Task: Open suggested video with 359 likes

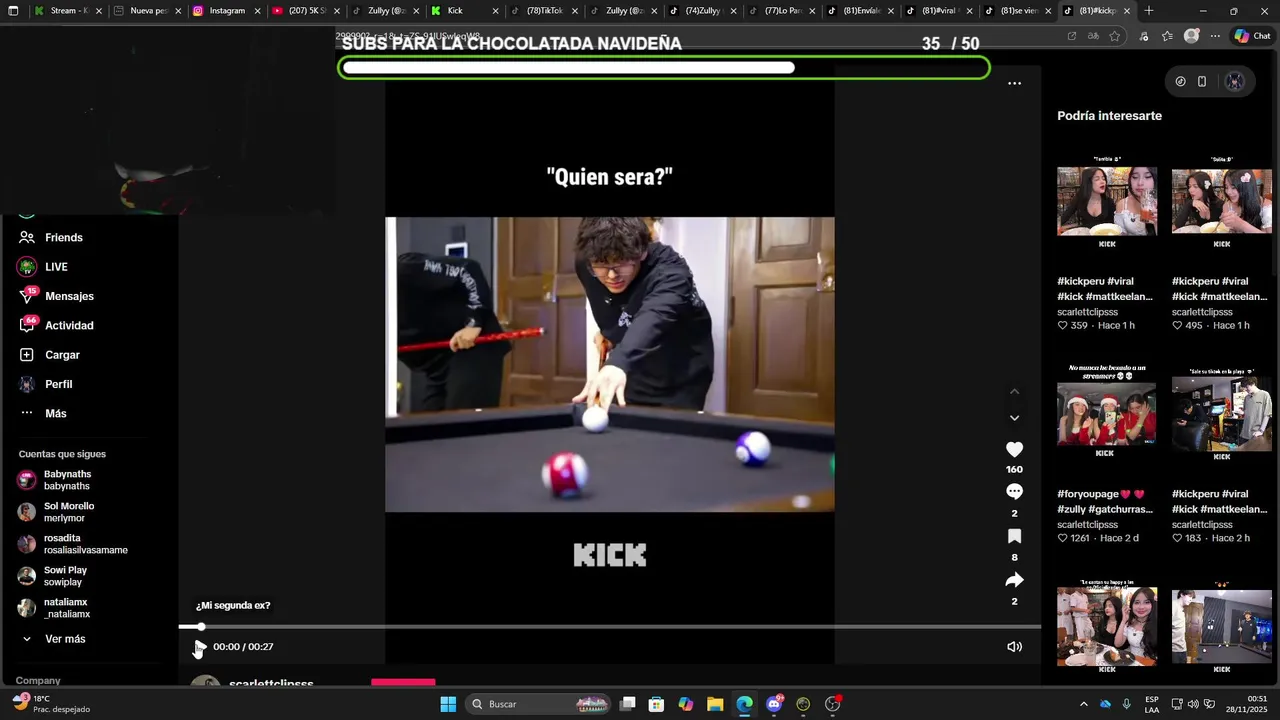Action: 1107,202
